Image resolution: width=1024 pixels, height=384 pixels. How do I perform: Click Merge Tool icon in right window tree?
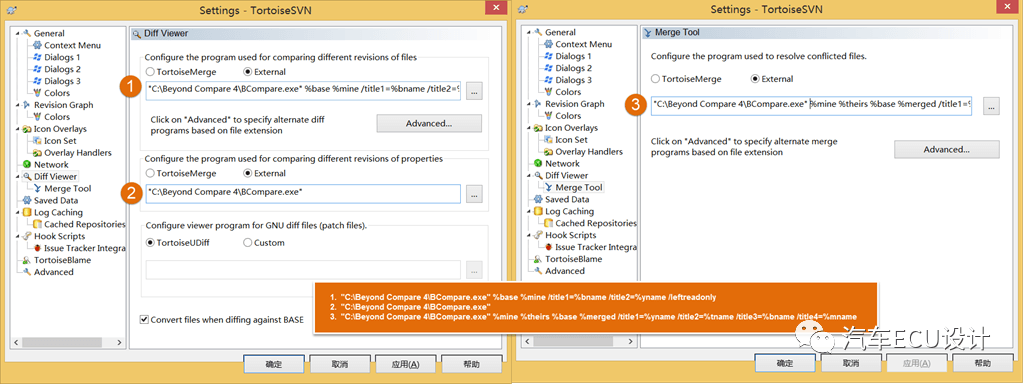pos(549,187)
